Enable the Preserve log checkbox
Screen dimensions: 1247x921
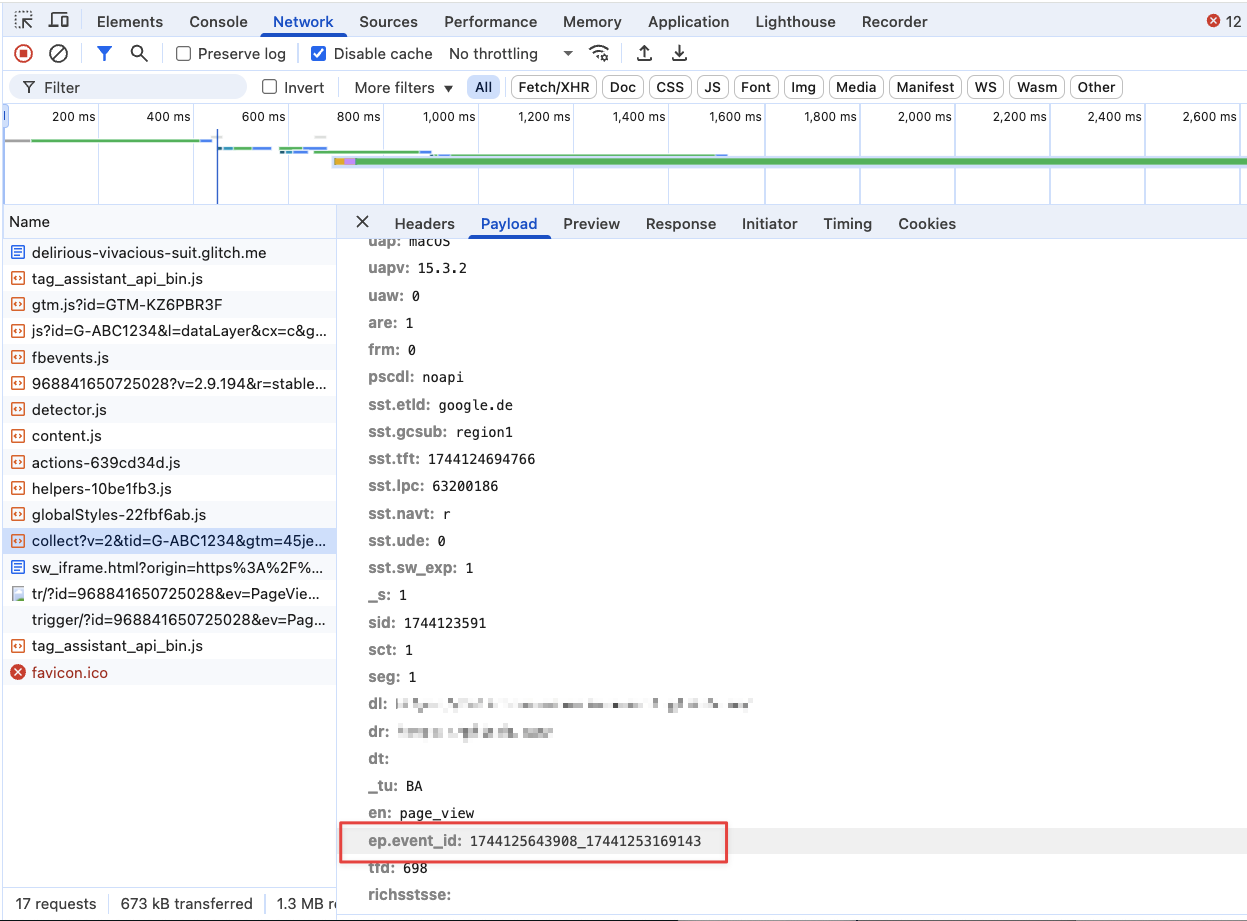coord(184,54)
